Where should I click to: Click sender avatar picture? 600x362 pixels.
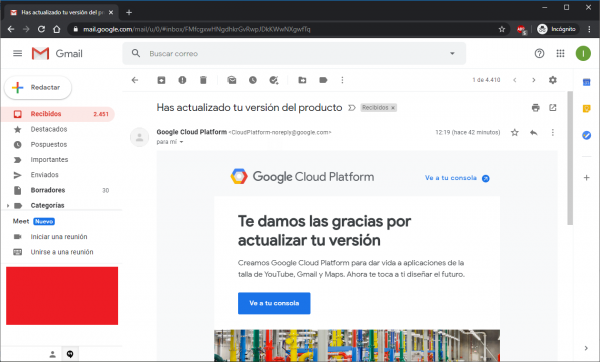[x=139, y=137]
